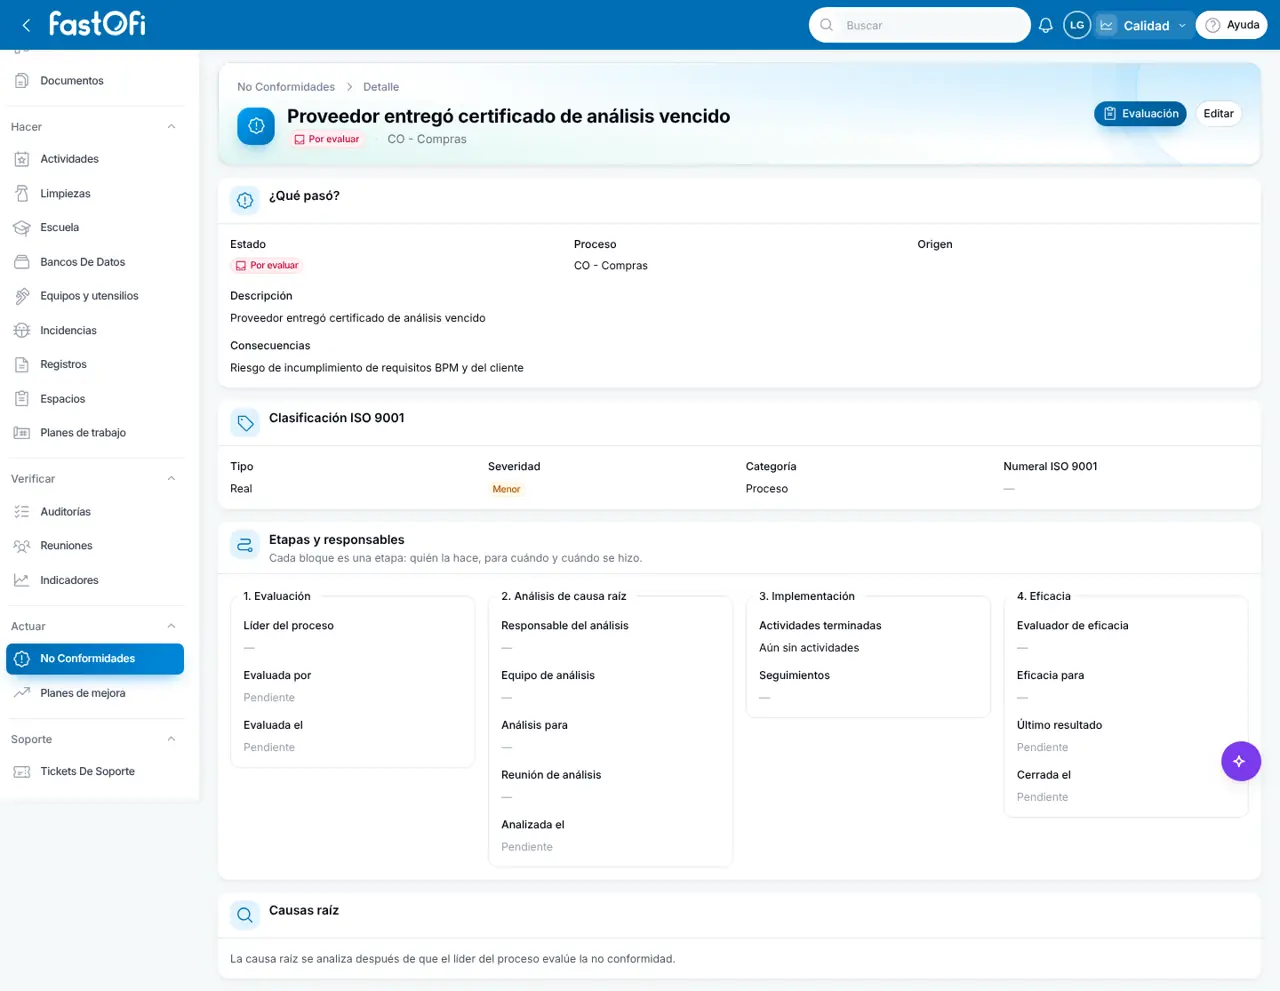Click the Tickets De Soporte icon
This screenshot has width=1280, height=991.
pyautogui.click(x=22, y=772)
